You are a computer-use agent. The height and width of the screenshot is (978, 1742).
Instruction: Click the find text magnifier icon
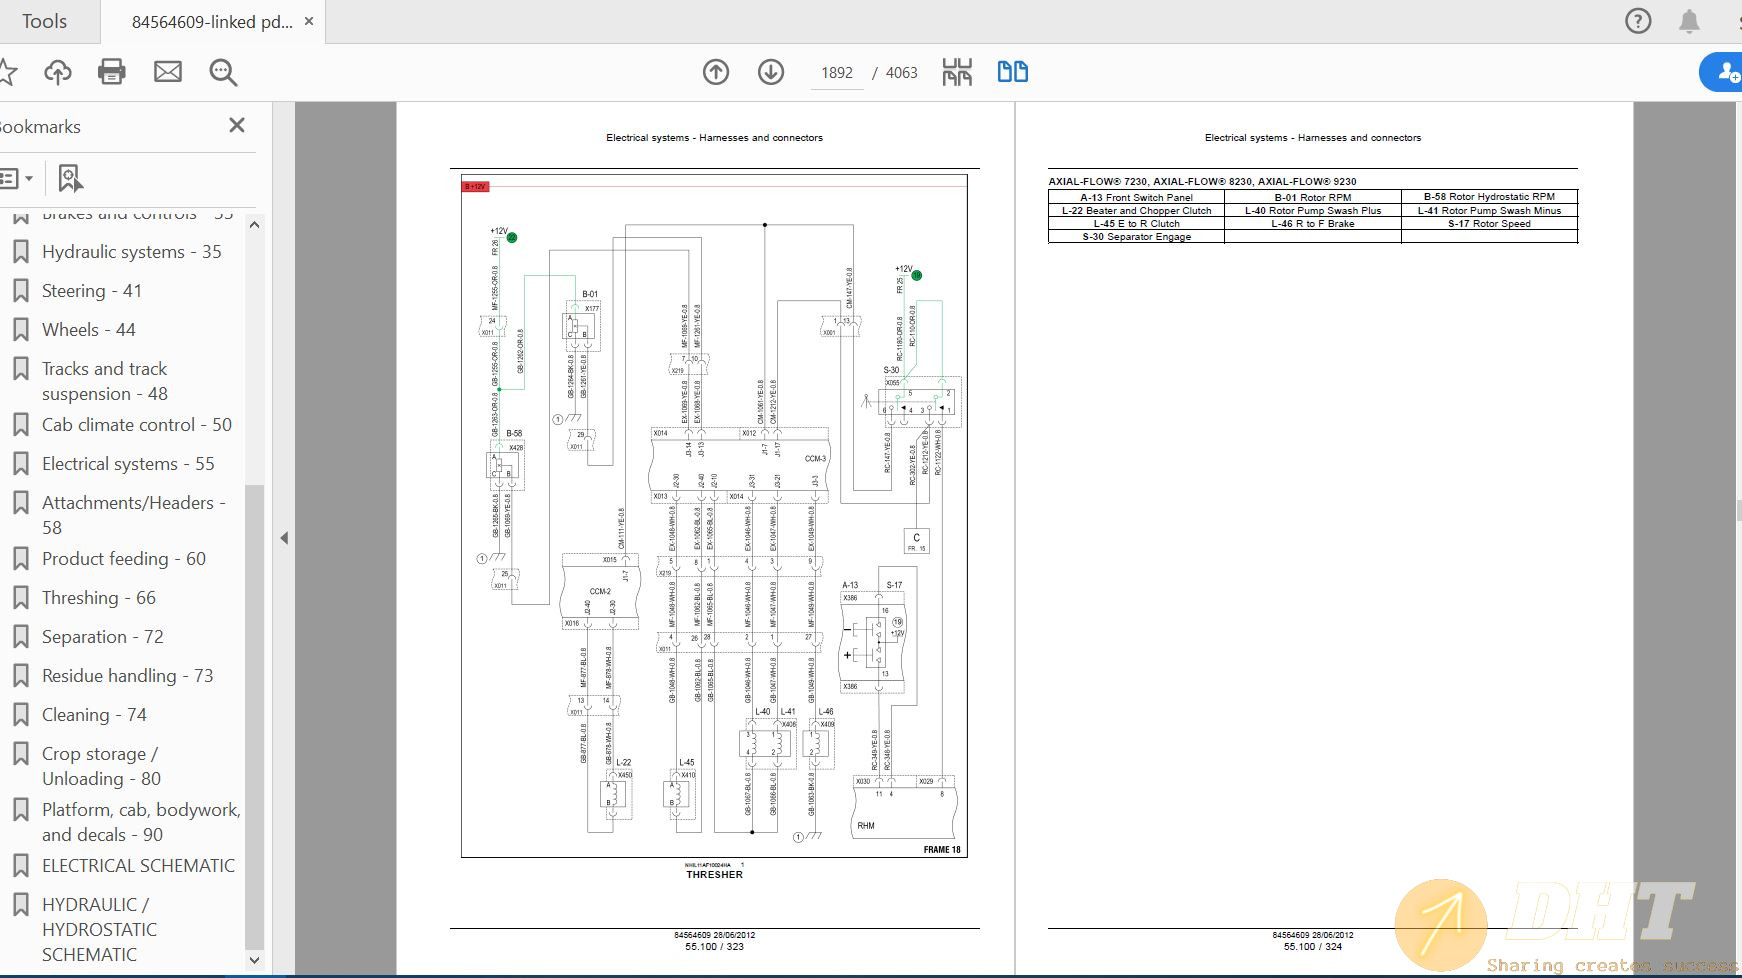[223, 72]
